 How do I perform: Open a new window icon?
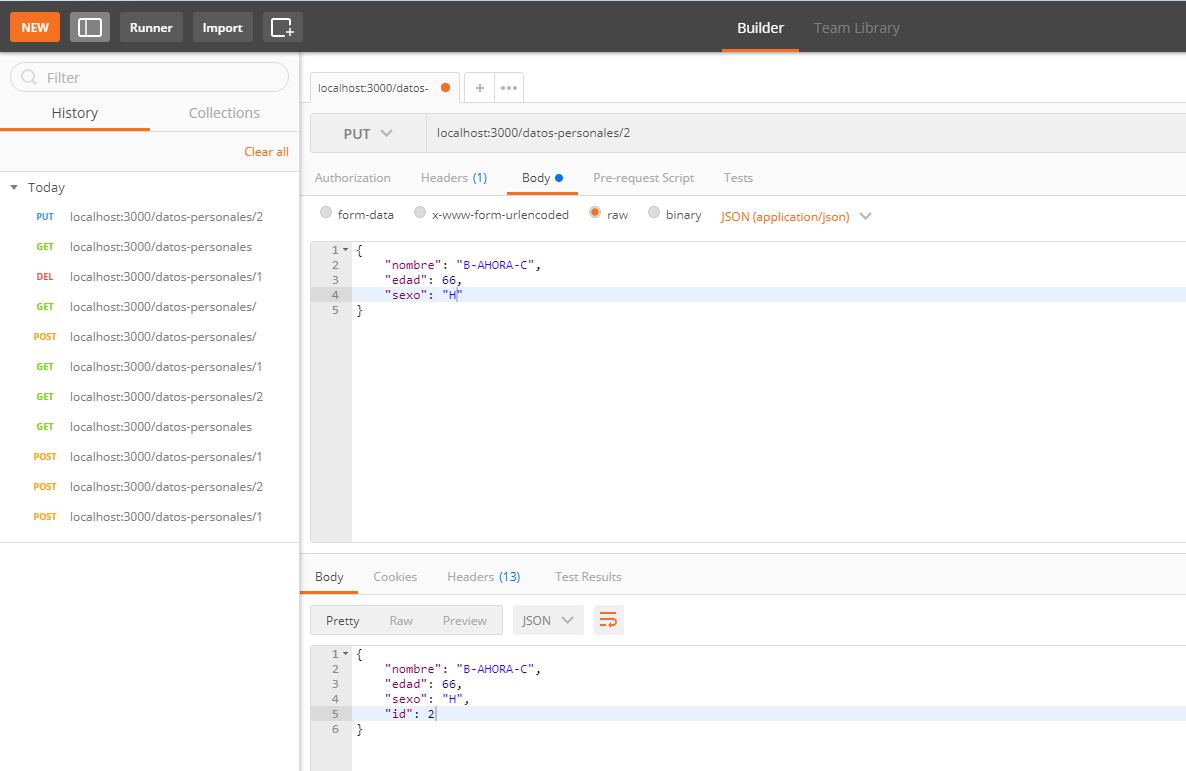point(282,27)
